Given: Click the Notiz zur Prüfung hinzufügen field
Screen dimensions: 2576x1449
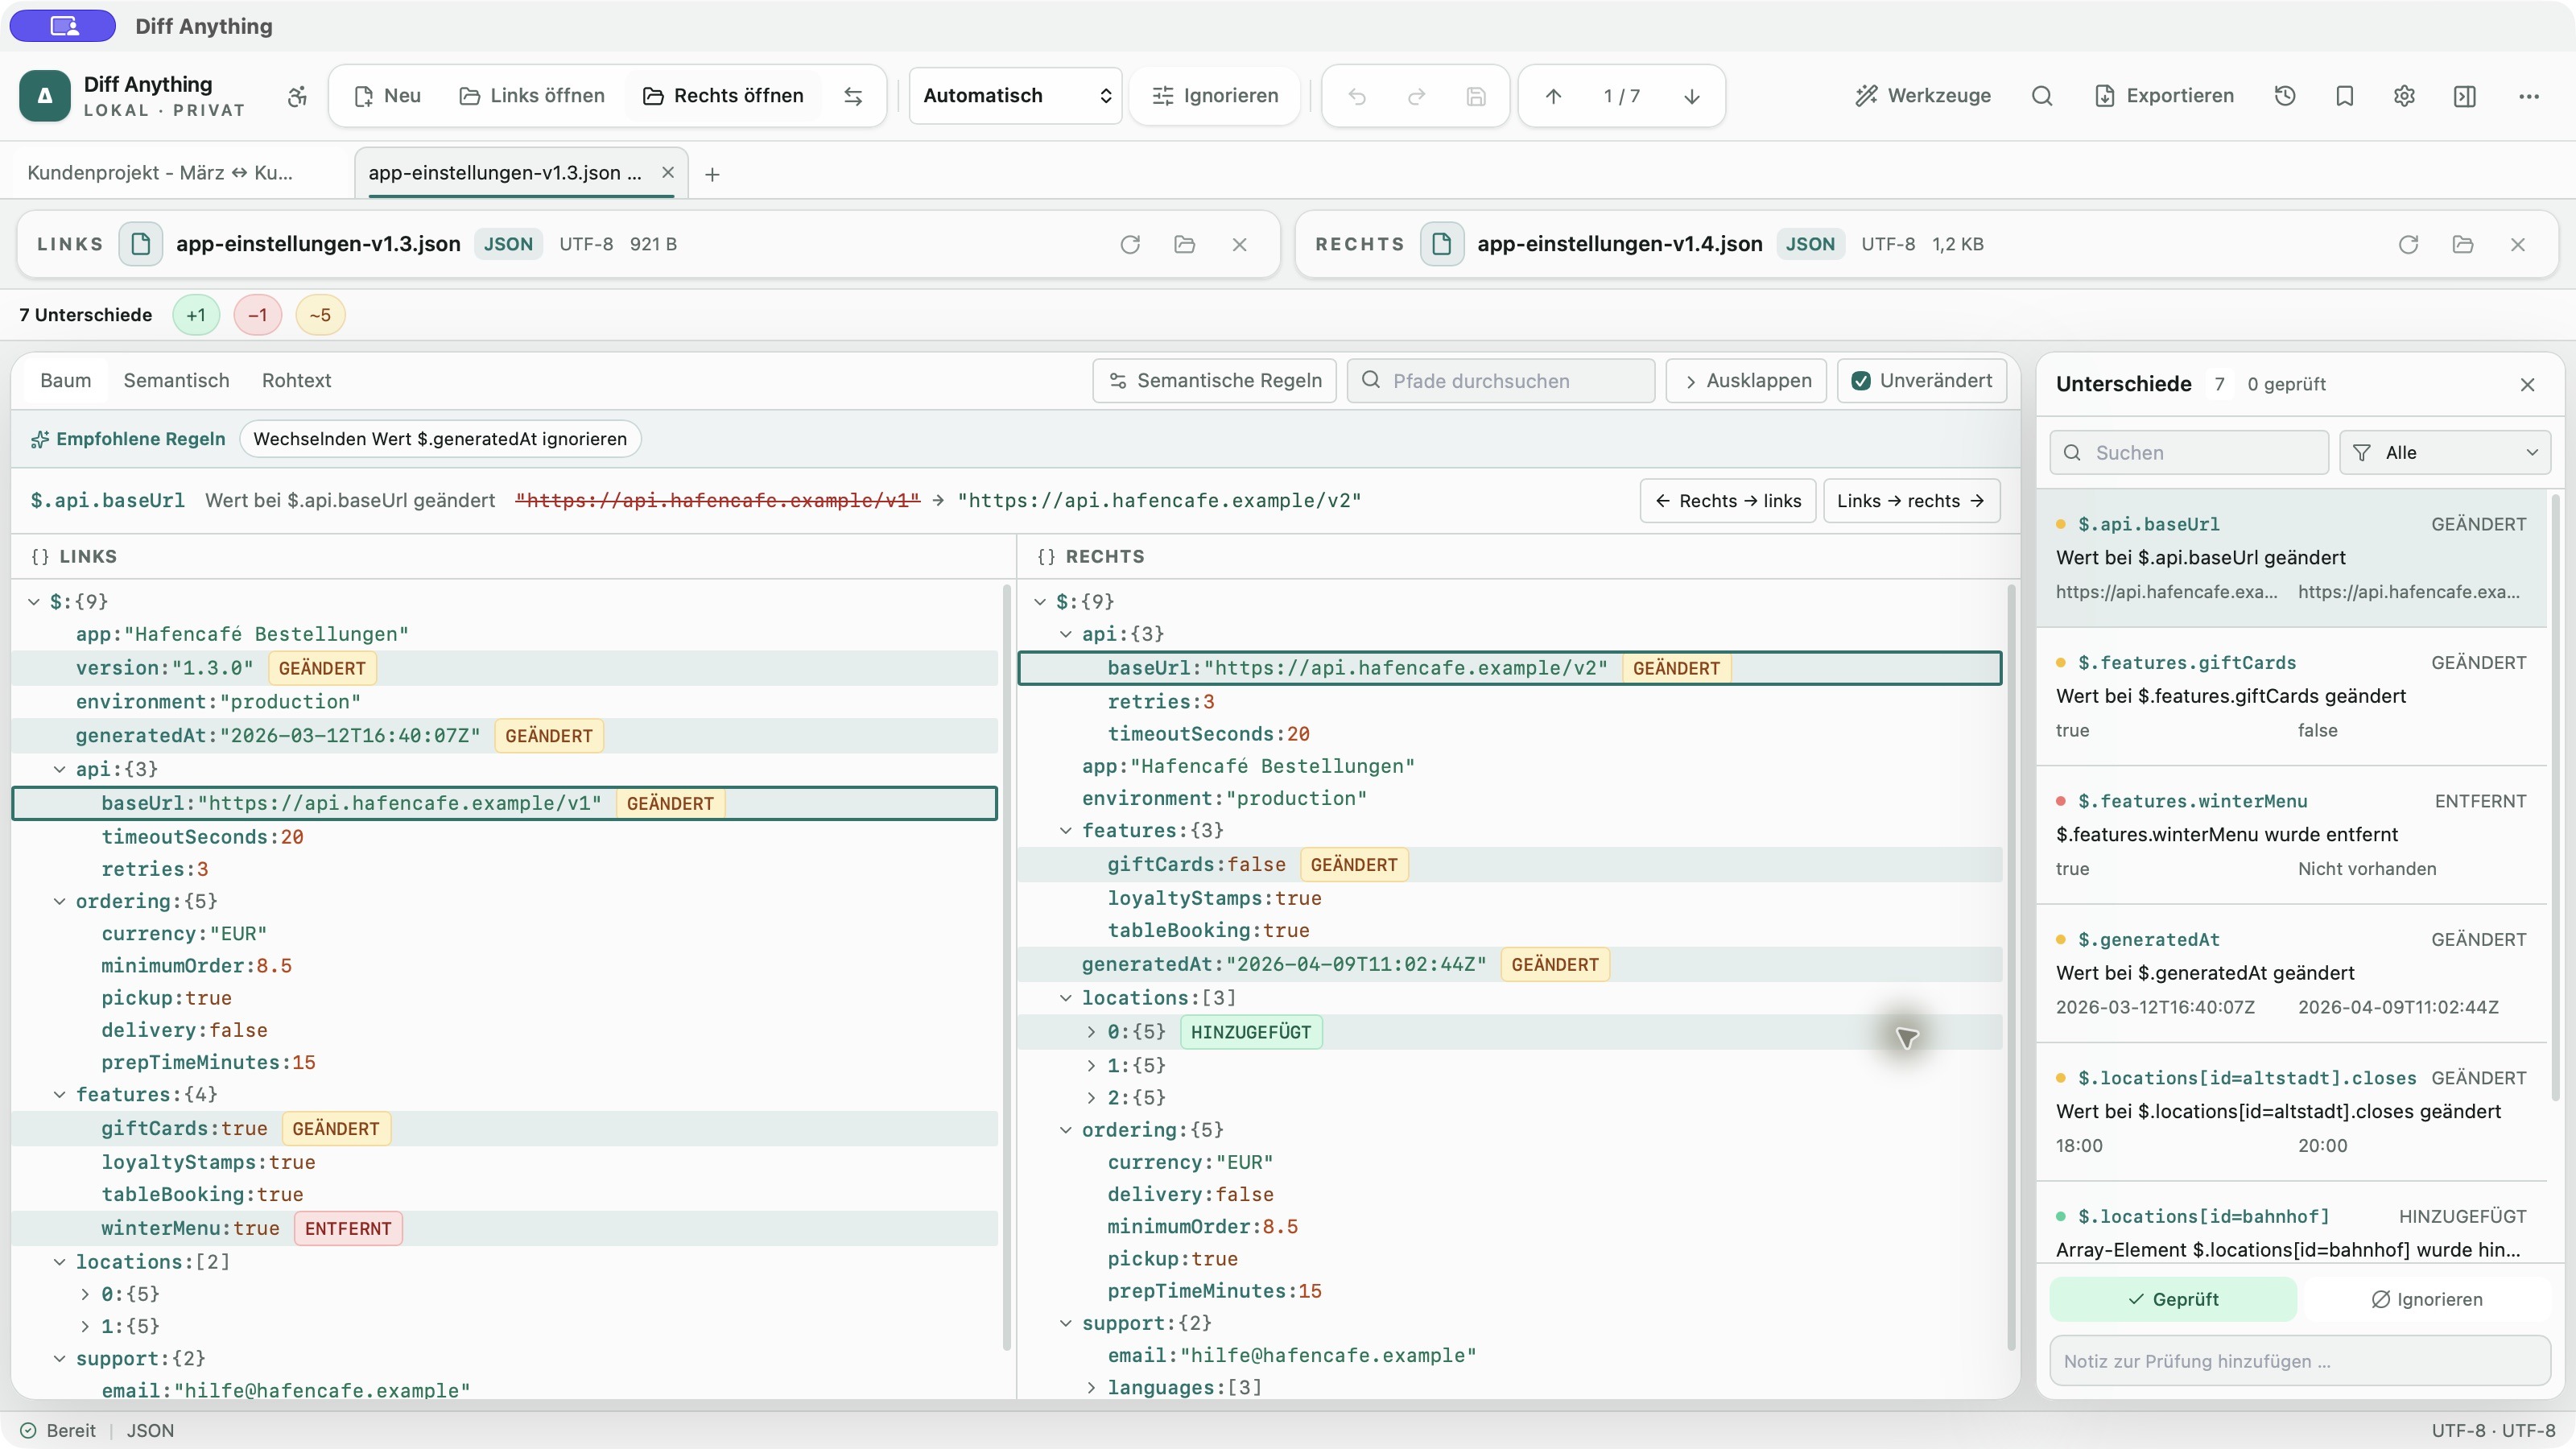Looking at the screenshot, I should 2300,1361.
